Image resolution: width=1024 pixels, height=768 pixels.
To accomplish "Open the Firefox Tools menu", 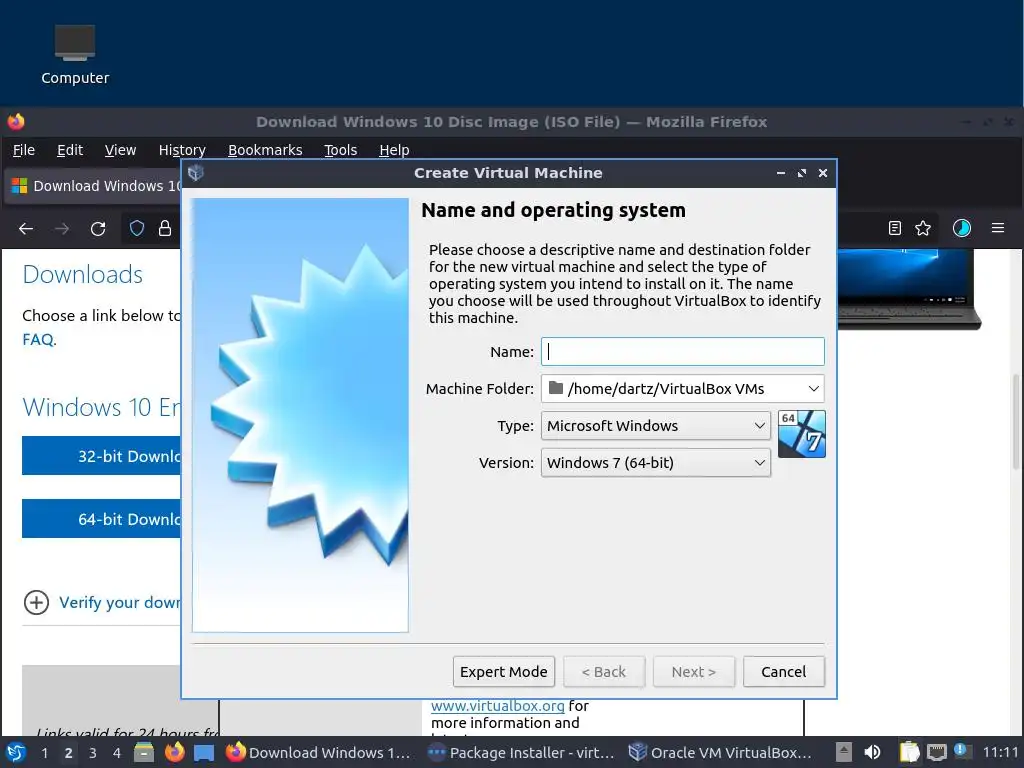I will (x=340, y=150).
